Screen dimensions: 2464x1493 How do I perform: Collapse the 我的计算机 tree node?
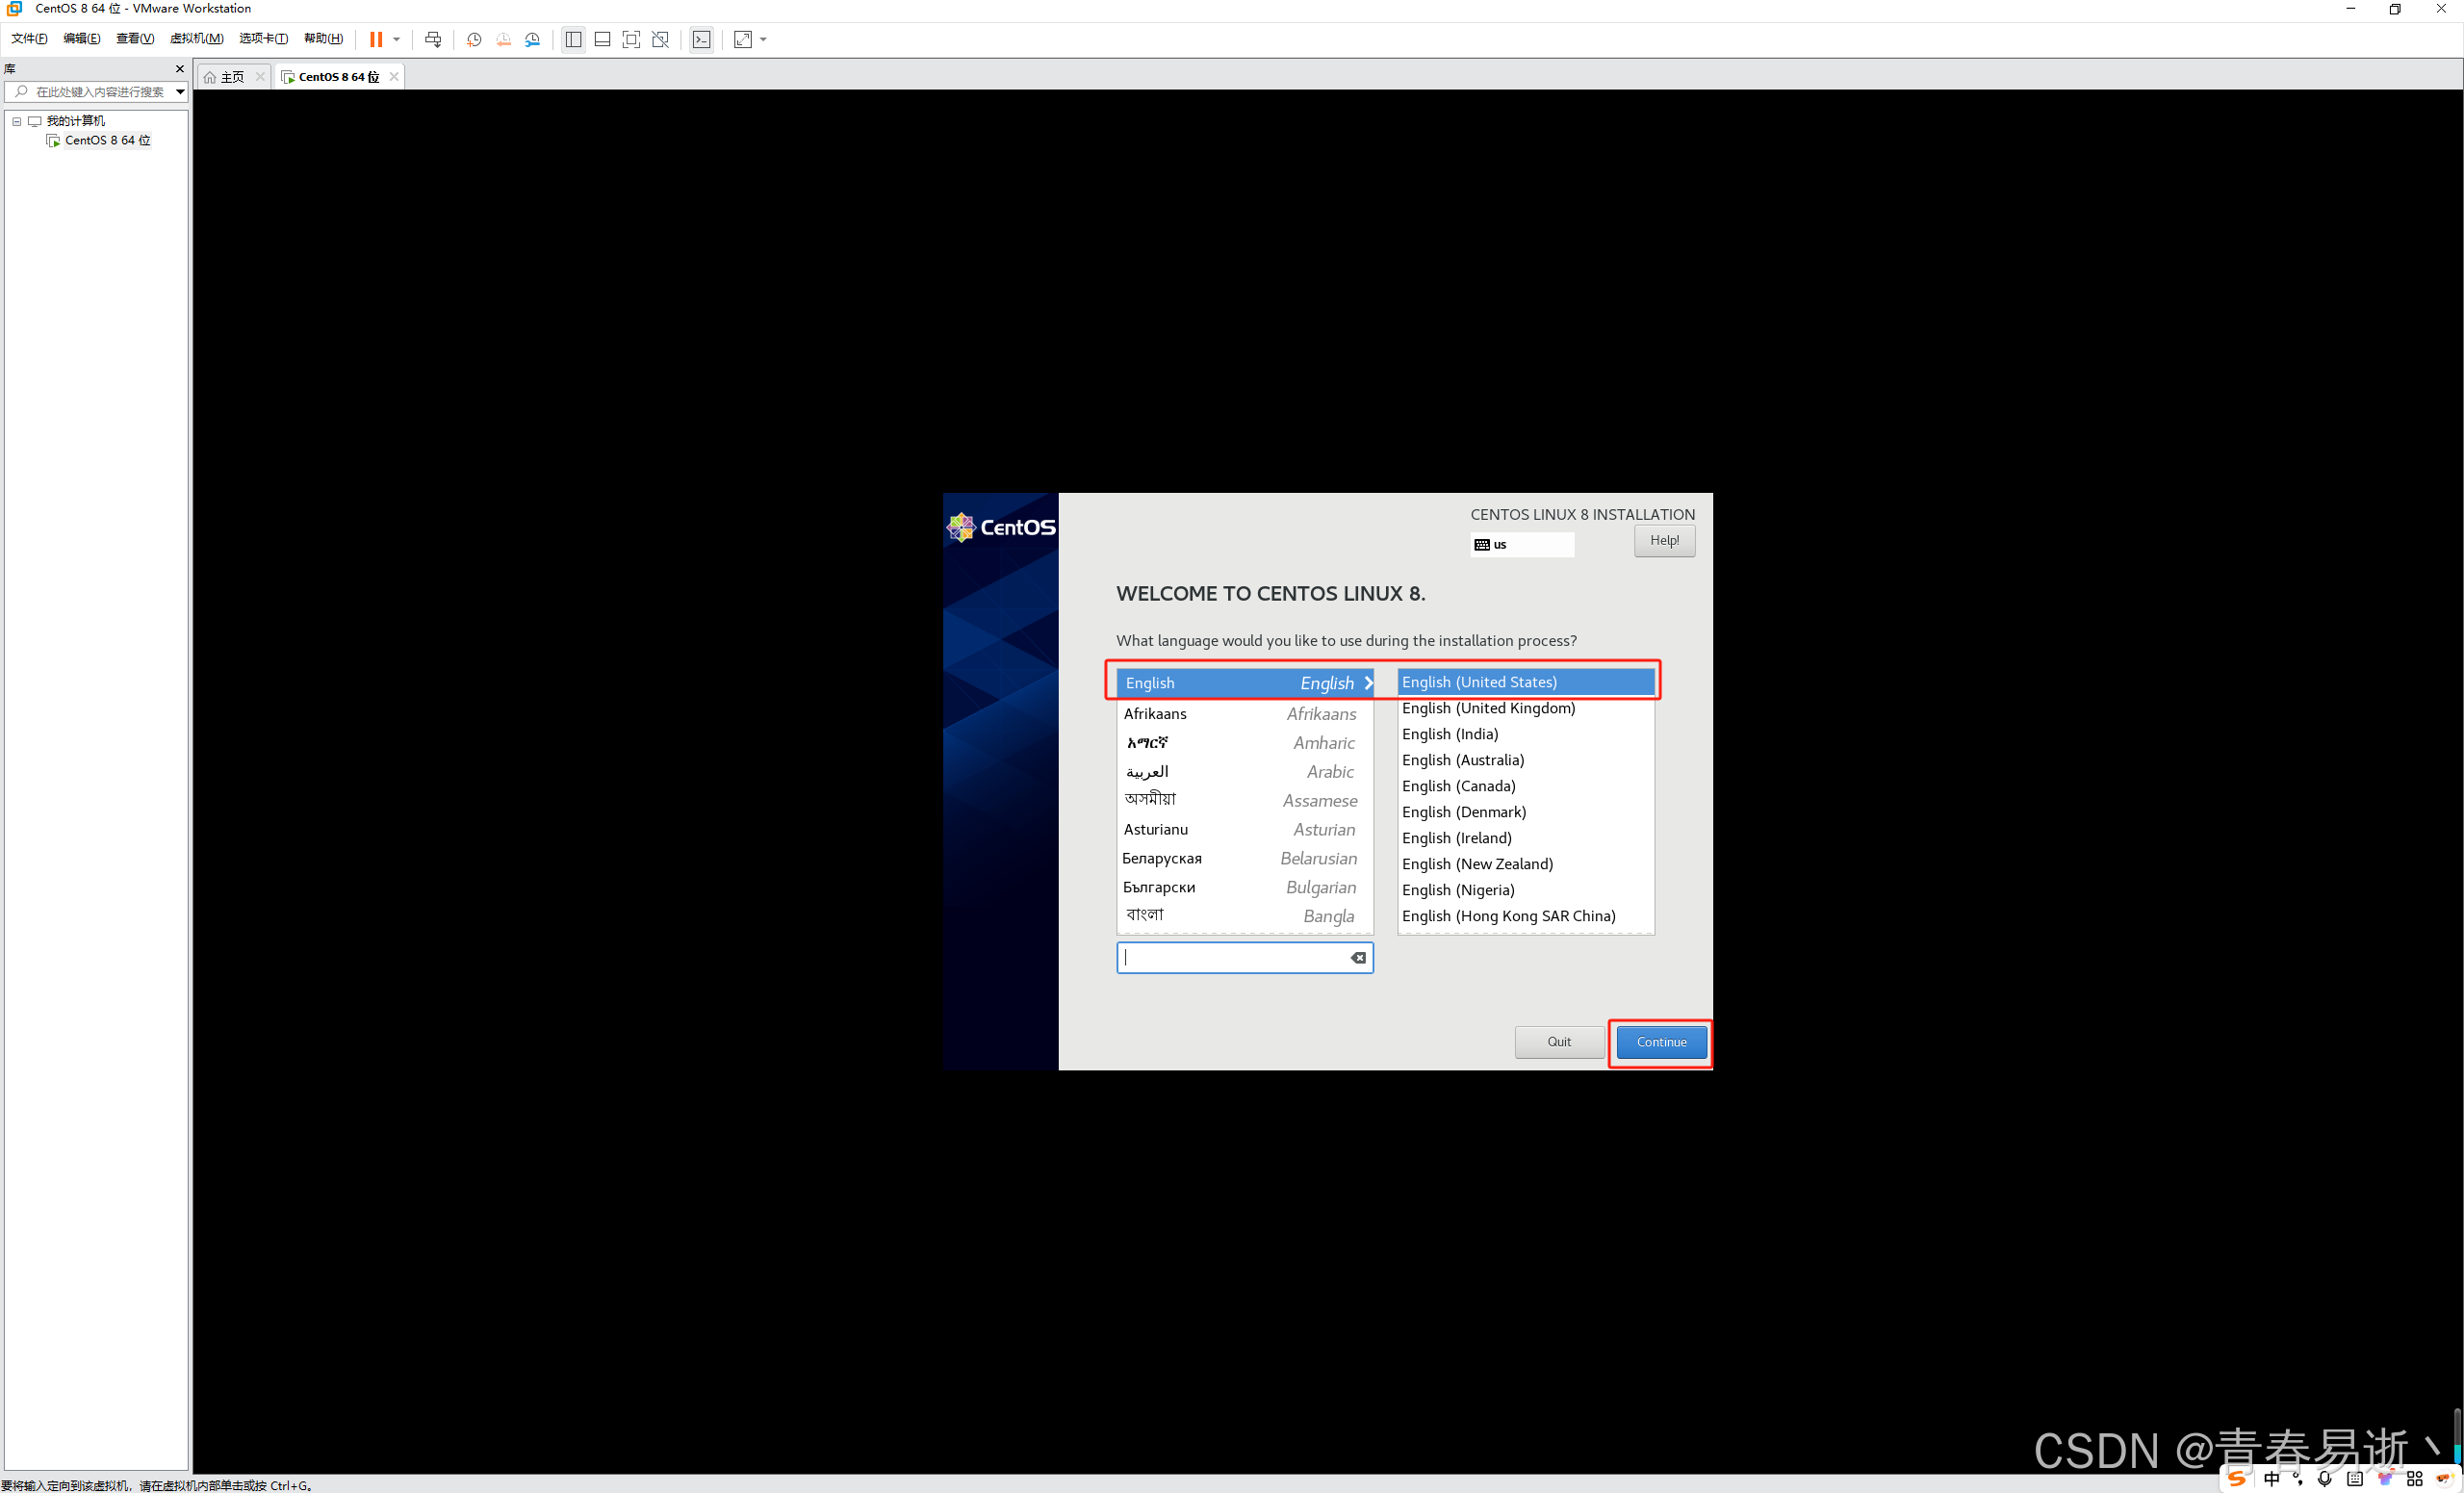(16, 121)
